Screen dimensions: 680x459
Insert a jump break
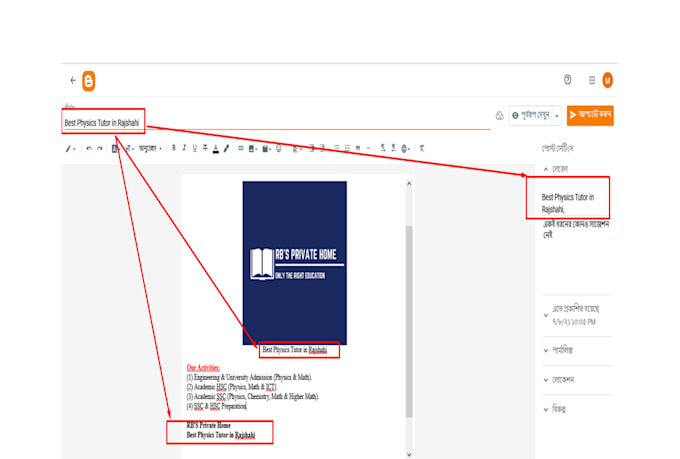[368, 148]
